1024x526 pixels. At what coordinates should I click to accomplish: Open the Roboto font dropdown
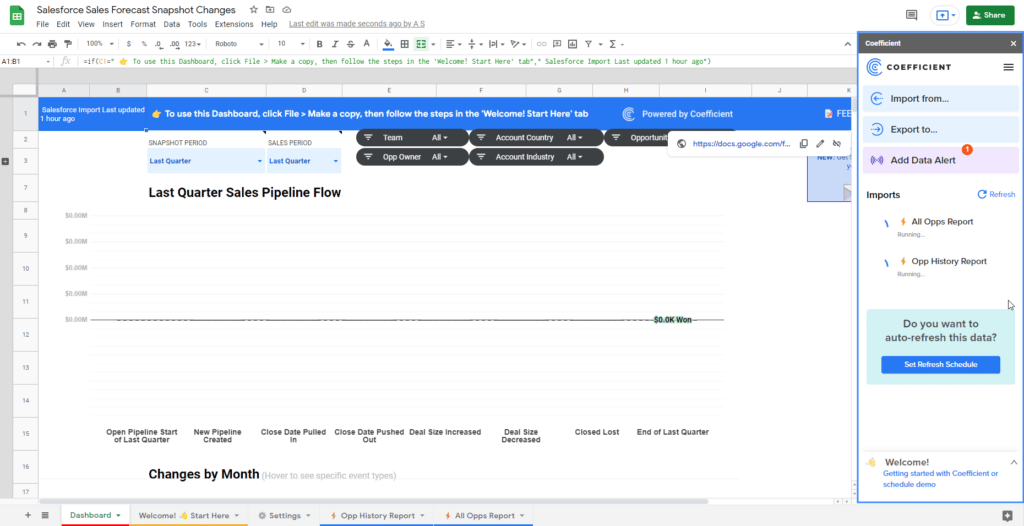(239, 44)
